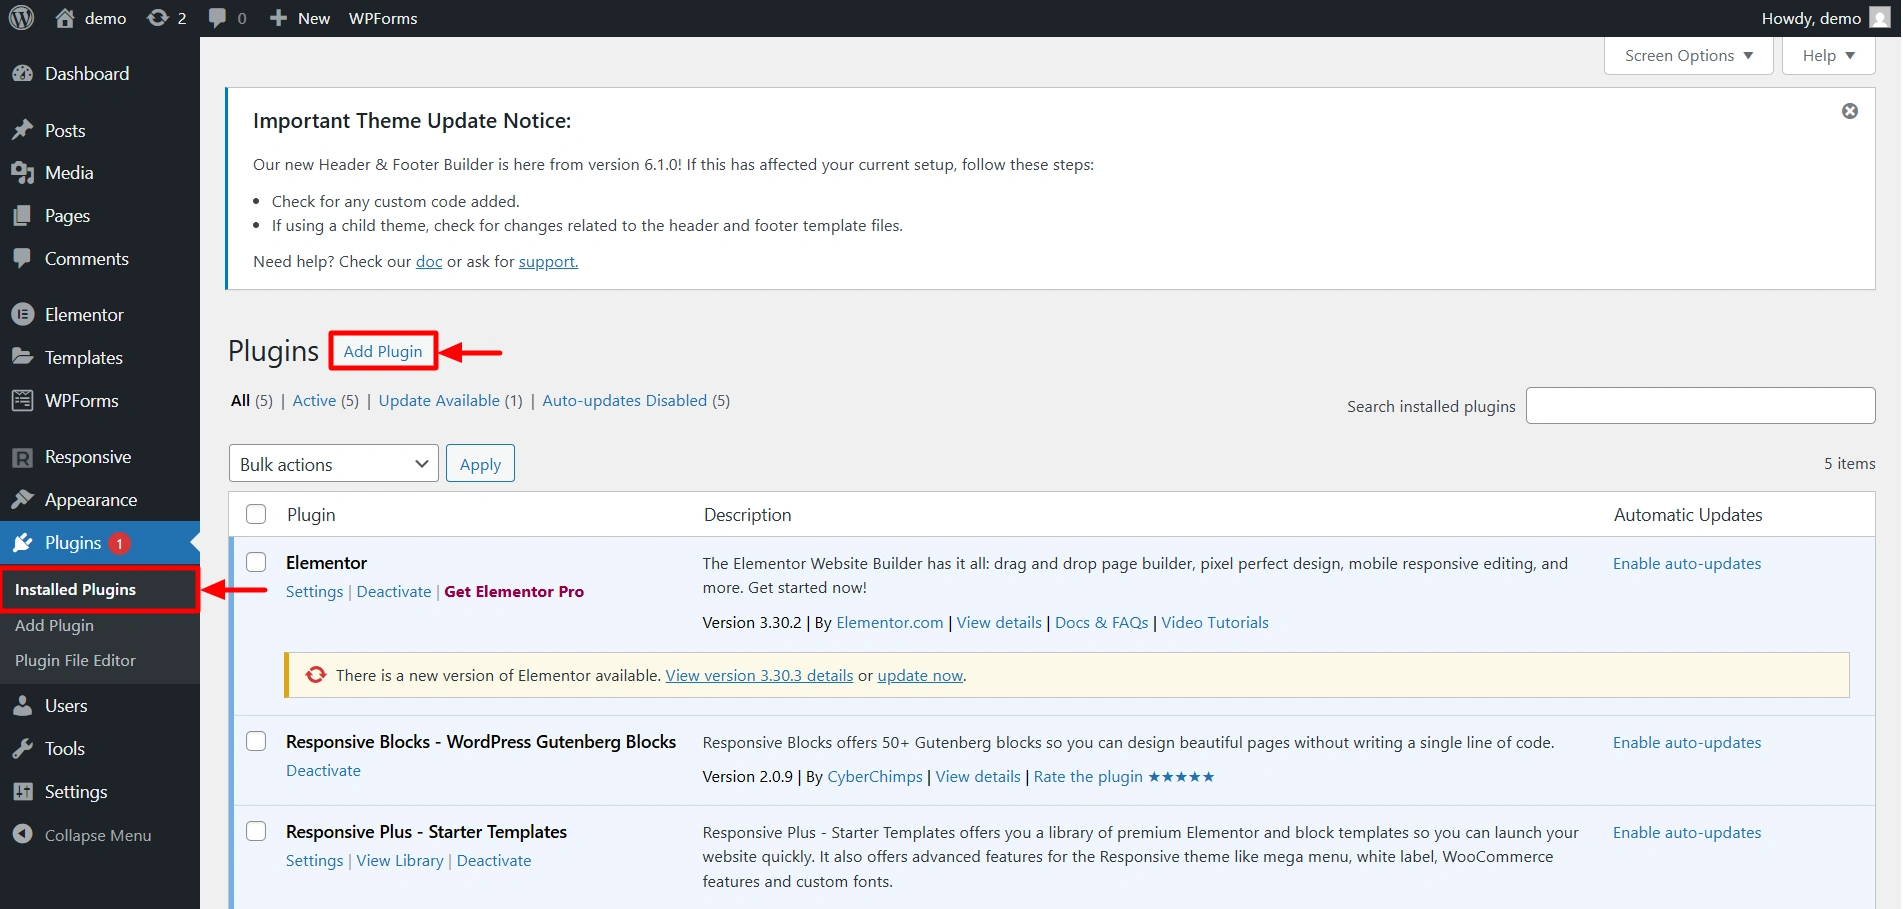Image resolution: width=1903 pixels, height=909 pixels.
Task: Click the plus New content icon
Action: tap(279, 18)
